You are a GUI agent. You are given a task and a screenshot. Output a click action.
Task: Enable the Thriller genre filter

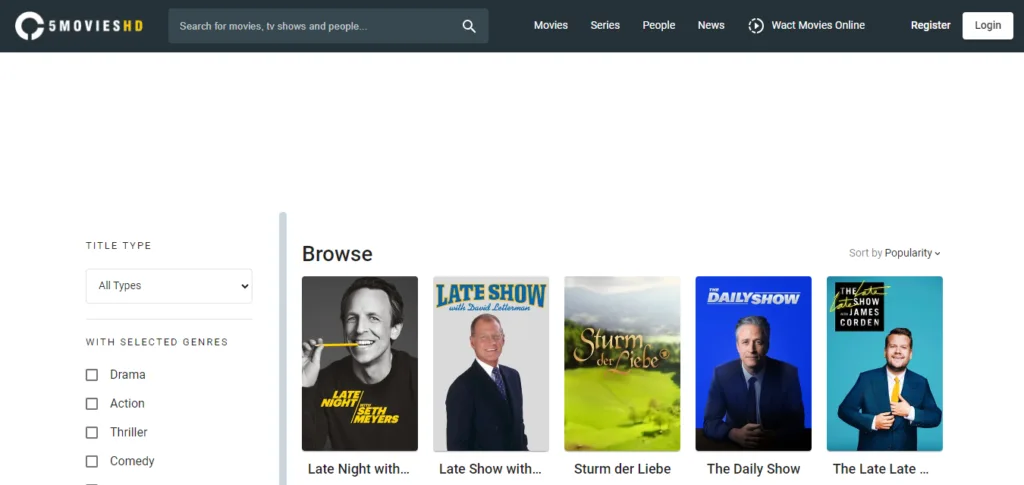point(92,432)
